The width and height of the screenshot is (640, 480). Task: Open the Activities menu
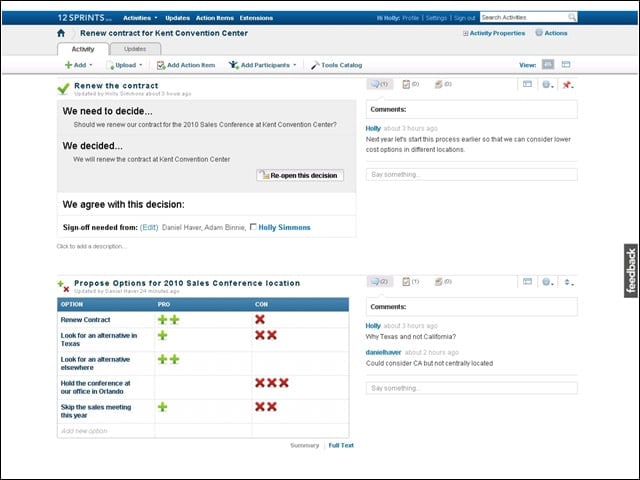point(140,18)
